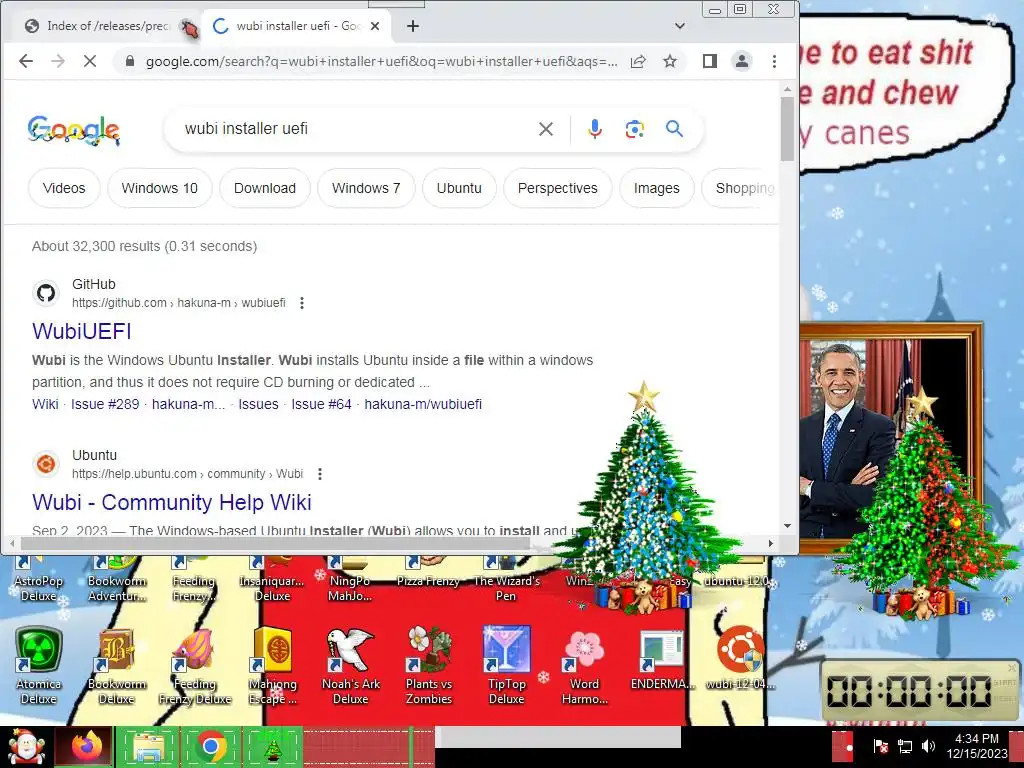Stop loading the page with X button
Screen dimensions: 1024x768
90,61
